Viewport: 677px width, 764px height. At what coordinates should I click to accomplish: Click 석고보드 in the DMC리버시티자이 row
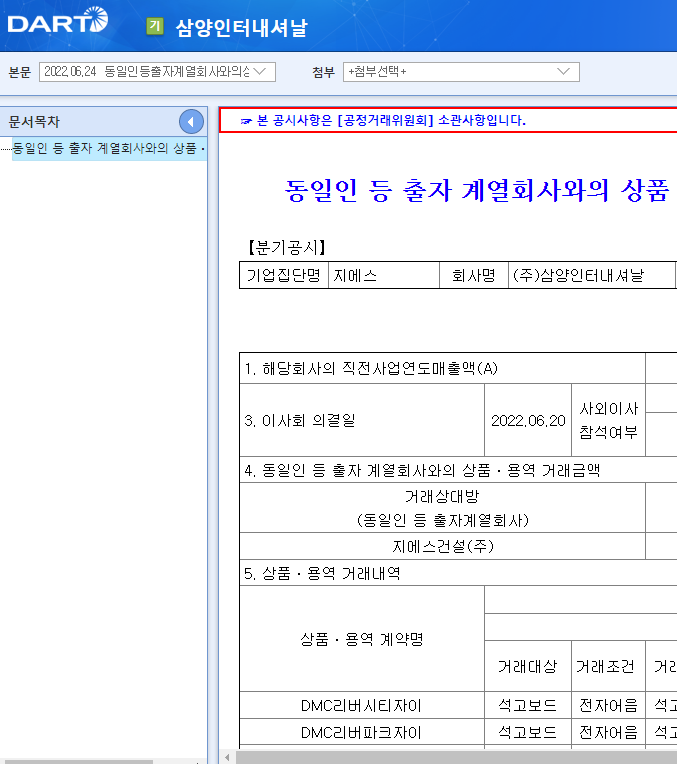click(528, 705)
